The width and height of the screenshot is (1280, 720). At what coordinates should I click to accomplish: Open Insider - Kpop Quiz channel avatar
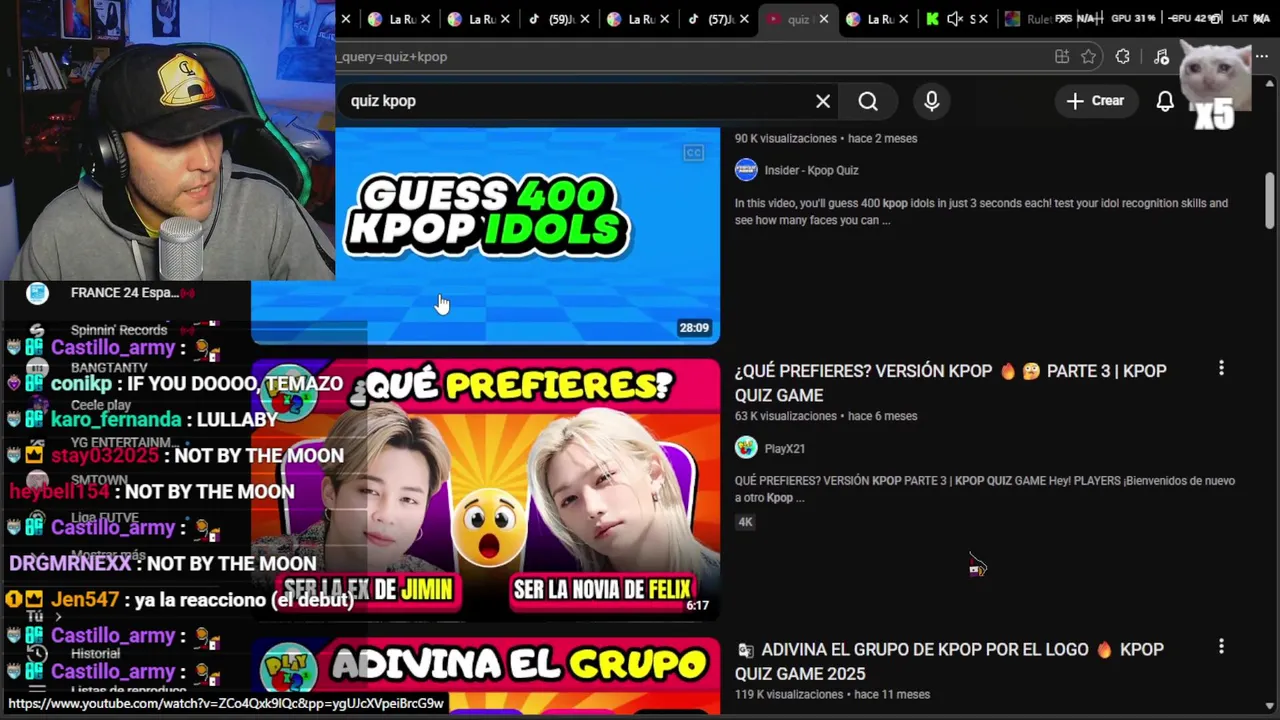[x=746, y=170]
